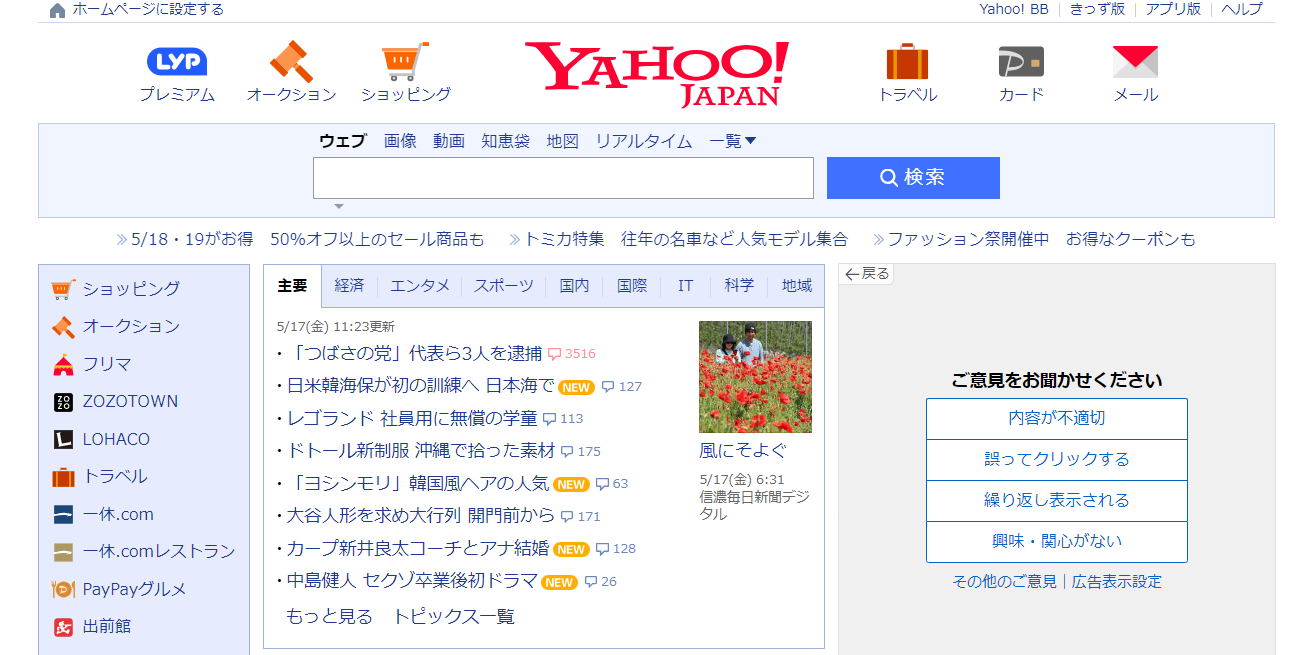Click the 内容が不適切 feedback button
Viewport: 1302px width, 655px height.
point(1057,419)
